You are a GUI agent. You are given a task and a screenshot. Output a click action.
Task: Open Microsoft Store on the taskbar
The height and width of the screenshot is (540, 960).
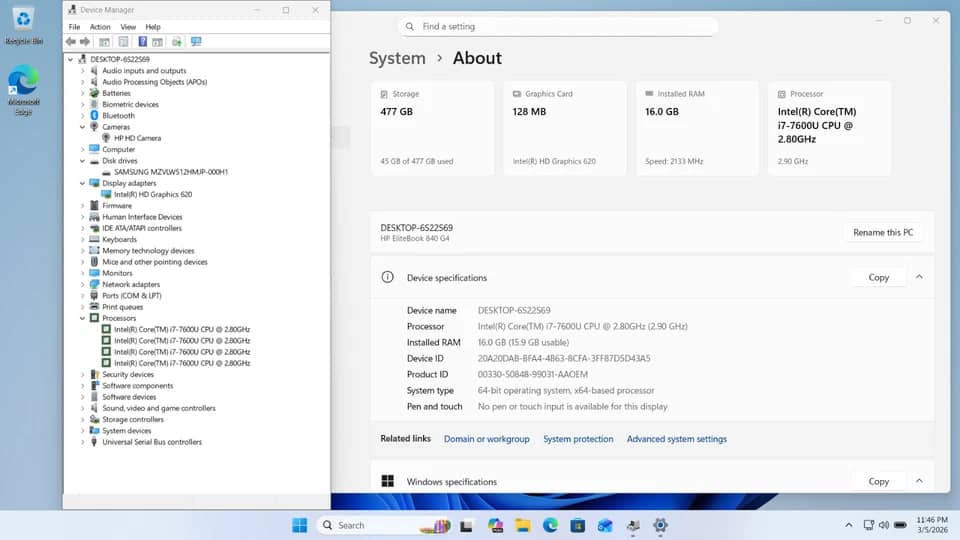coord(577,525)
